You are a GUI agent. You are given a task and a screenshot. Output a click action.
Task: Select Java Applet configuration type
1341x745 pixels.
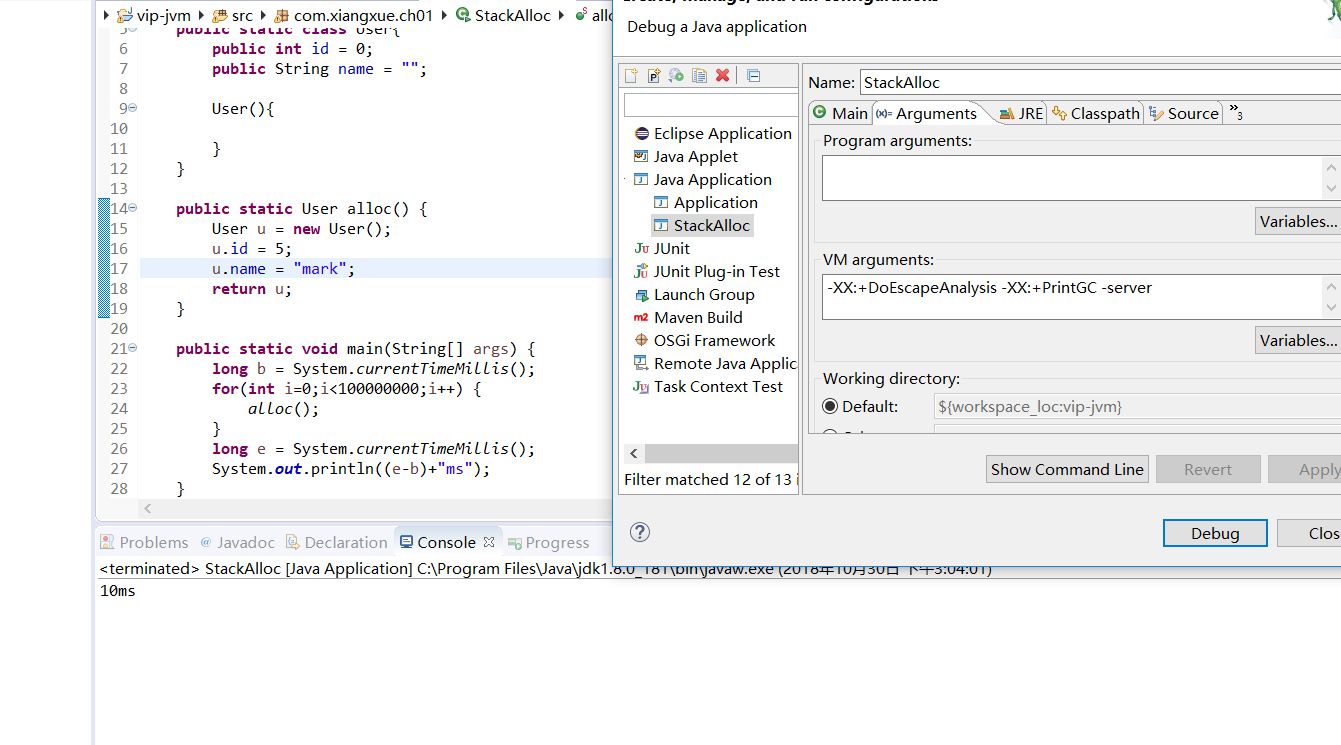tap(685, 156)
